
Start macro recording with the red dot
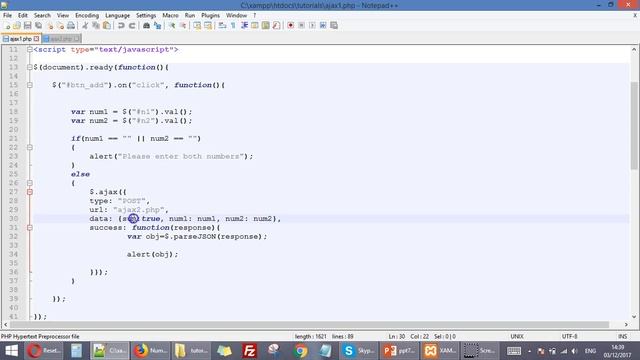point(291,26)
